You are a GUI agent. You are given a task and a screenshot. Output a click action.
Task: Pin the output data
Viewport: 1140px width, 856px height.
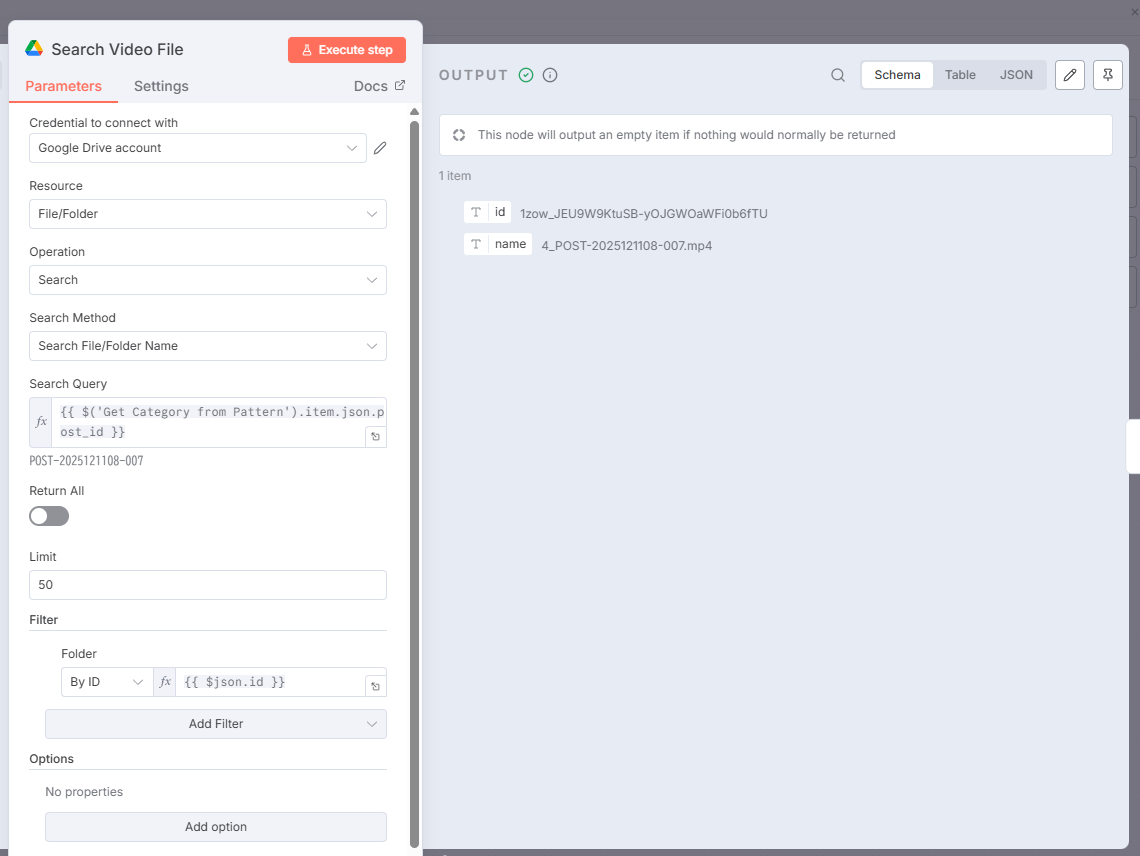click(x=1108, y=75)
